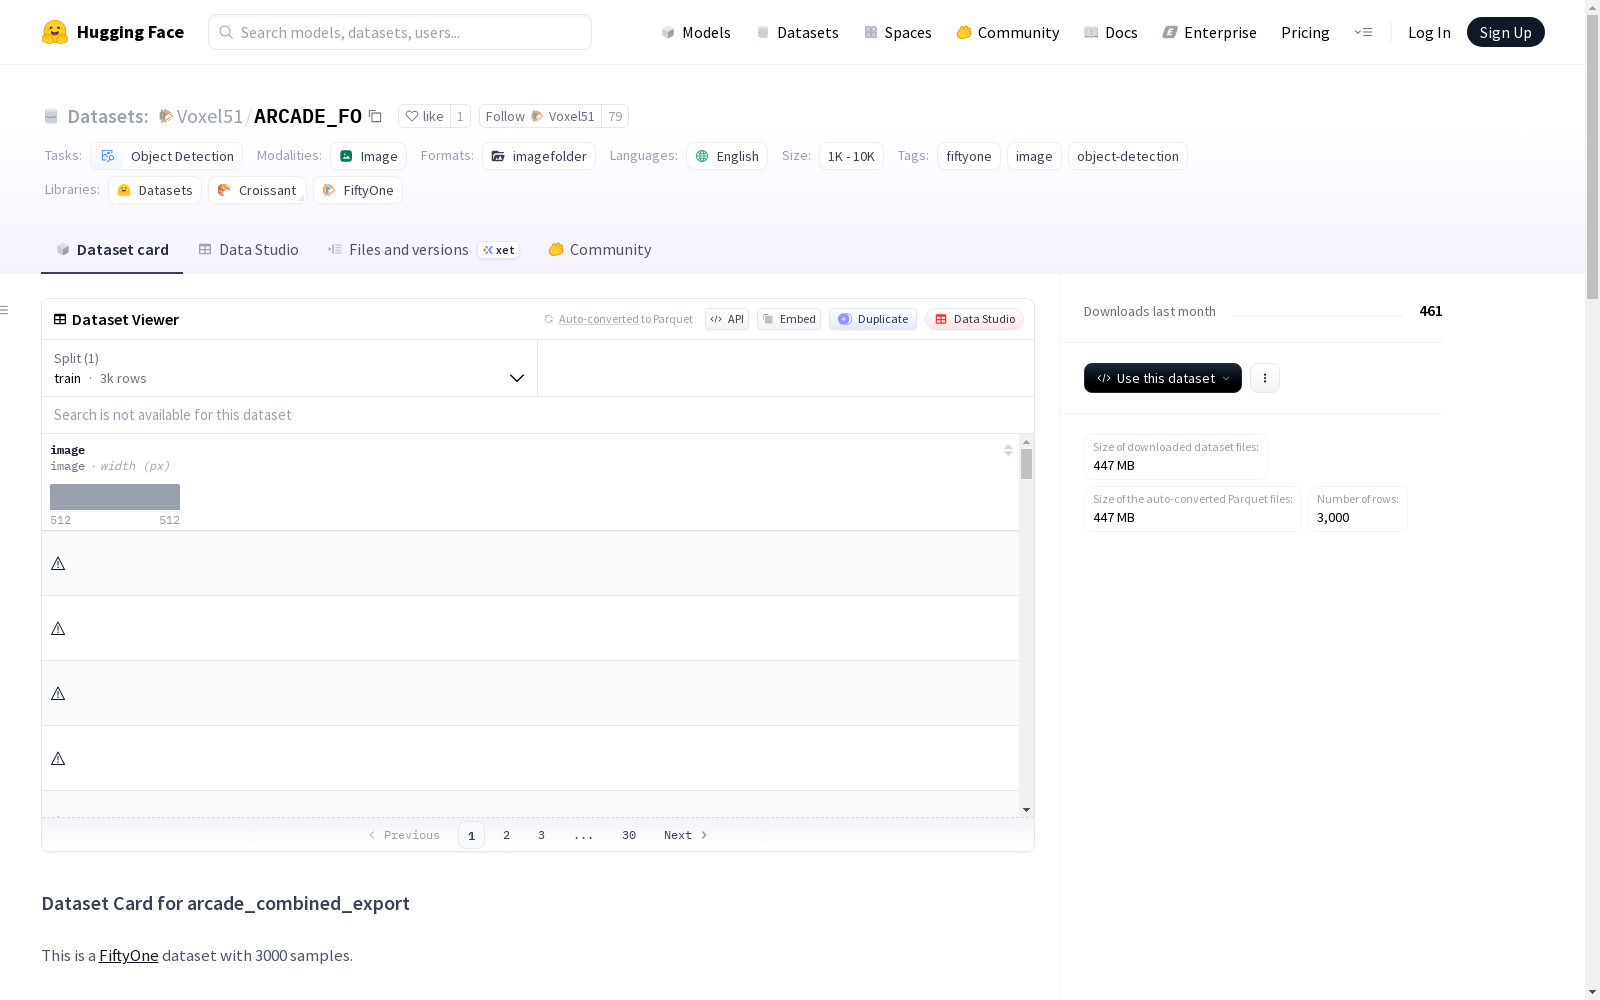Open the three-dot options next to Use this dataset

(x=1265, y=378)
